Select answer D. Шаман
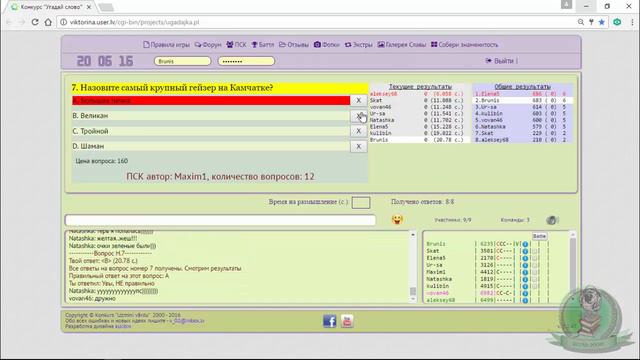This screenshot has height=360, width=640. [211, 146]
